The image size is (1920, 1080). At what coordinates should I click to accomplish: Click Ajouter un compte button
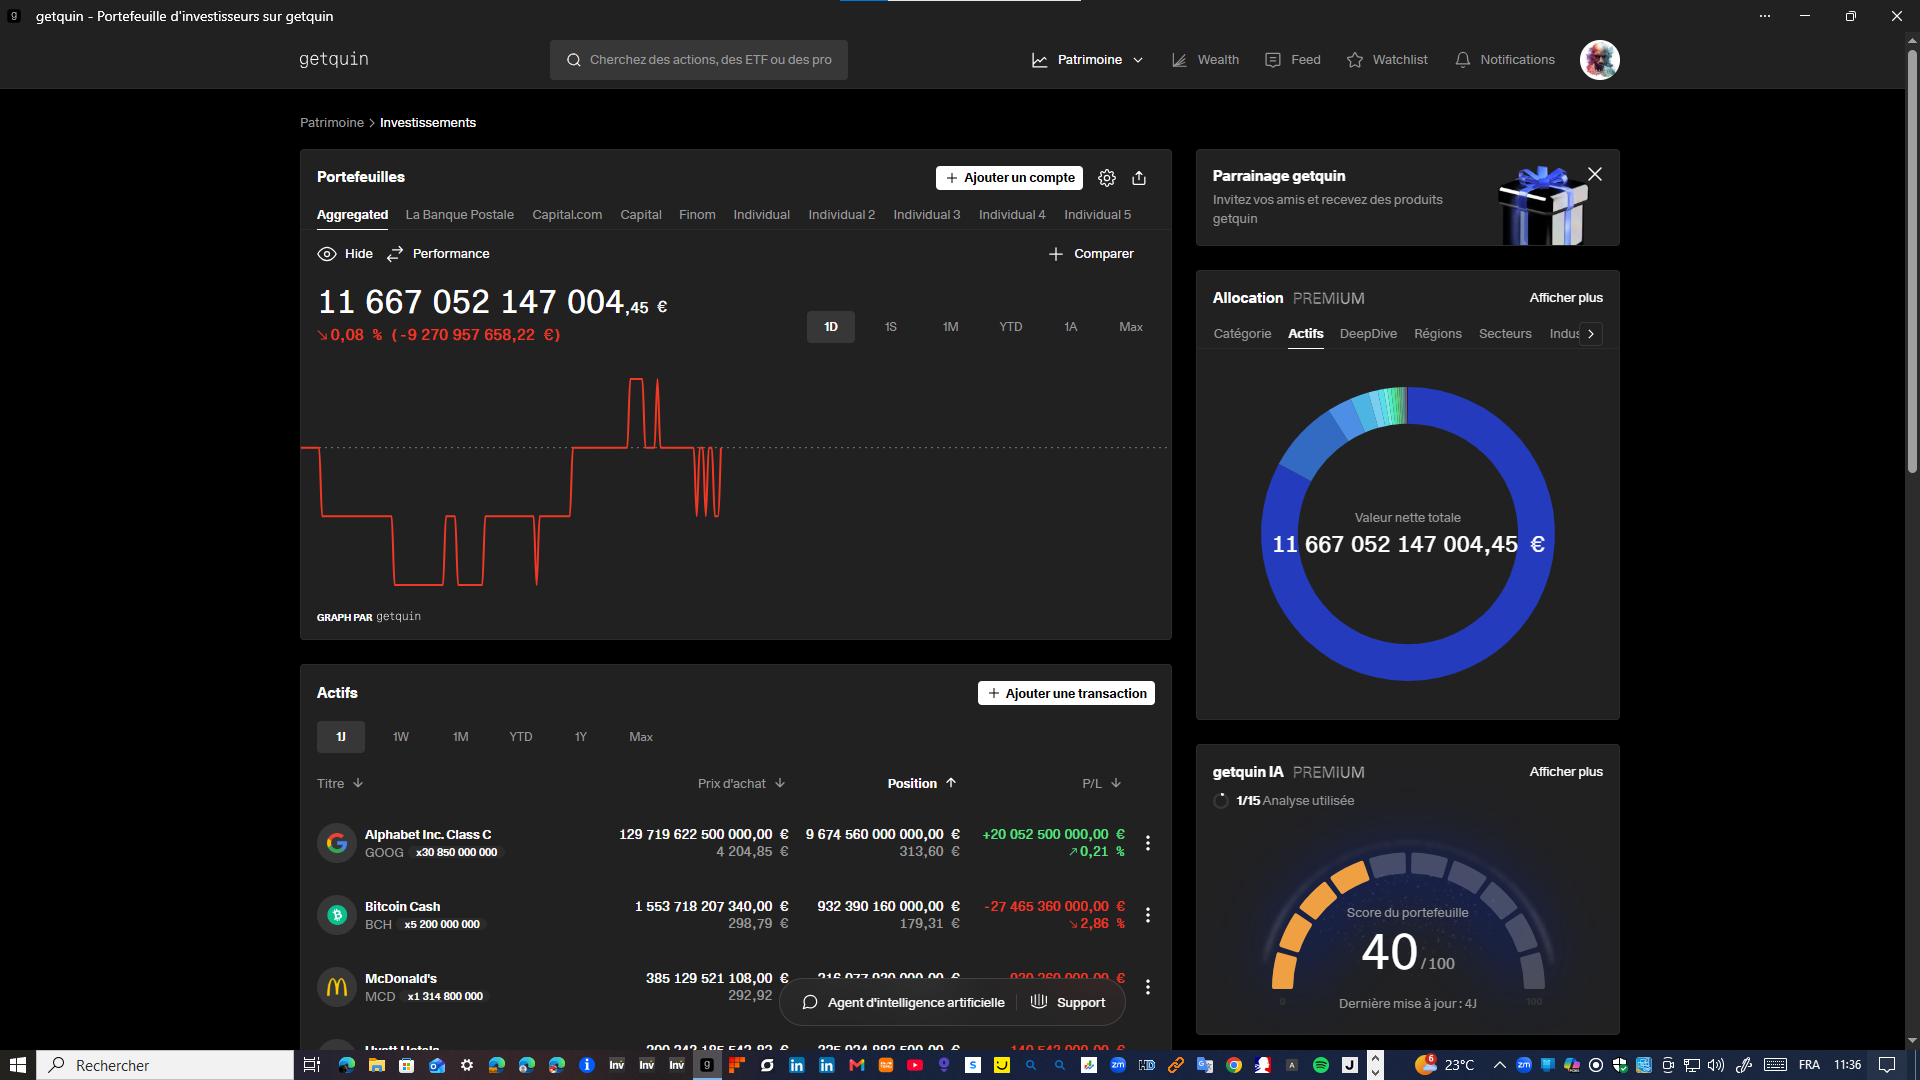[x=1009, y=178]
